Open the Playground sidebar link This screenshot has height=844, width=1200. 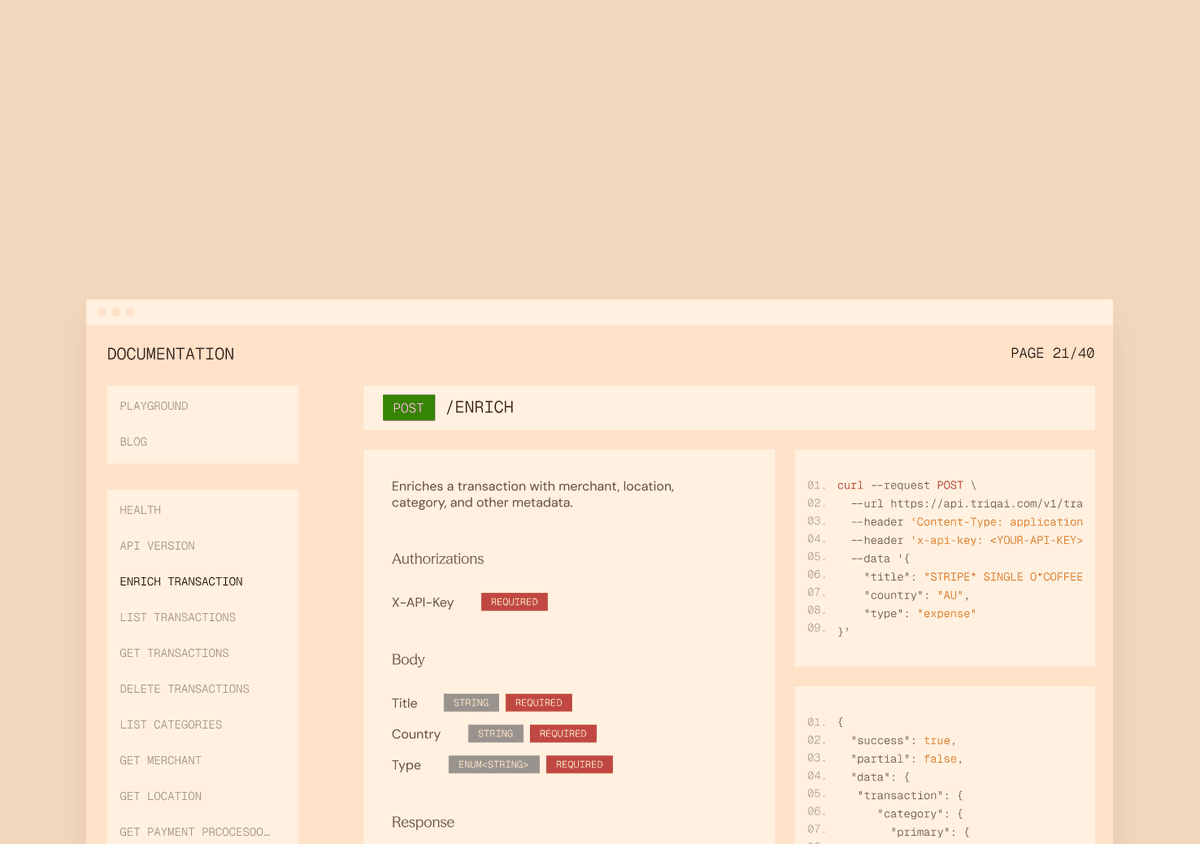(154, 406)
